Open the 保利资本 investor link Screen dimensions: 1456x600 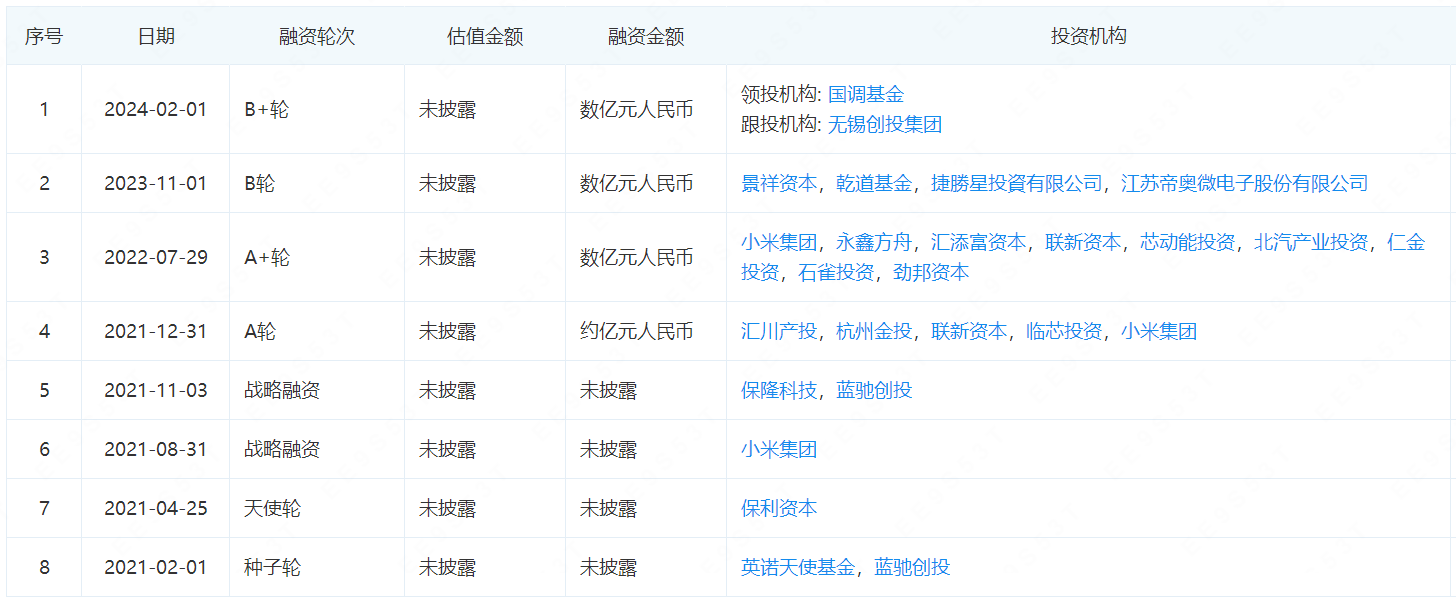(779, 508)
